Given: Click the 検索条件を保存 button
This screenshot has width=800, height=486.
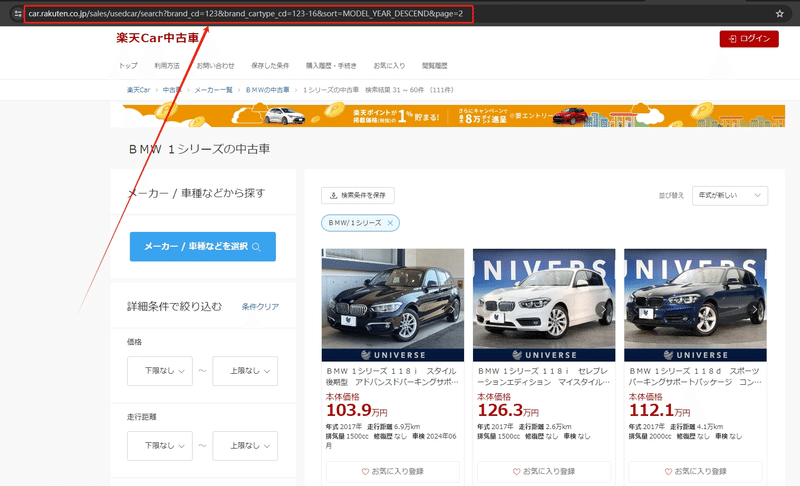Looking at the screenshot, I should pyautogui.click(x=358, y=195).
